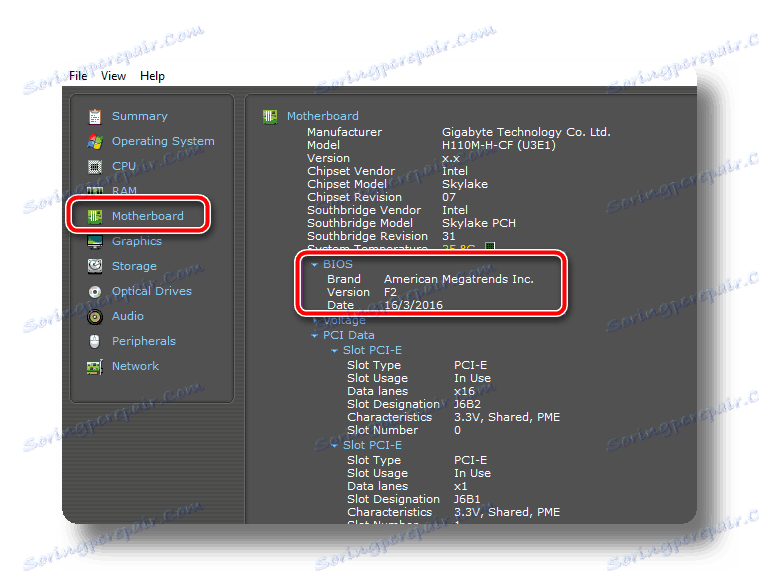The image size is (759, 586).
Task: Collapse the first Slot PCI-E node with x16 lanes
Action: pyautogui.click(x=334, y=351)
